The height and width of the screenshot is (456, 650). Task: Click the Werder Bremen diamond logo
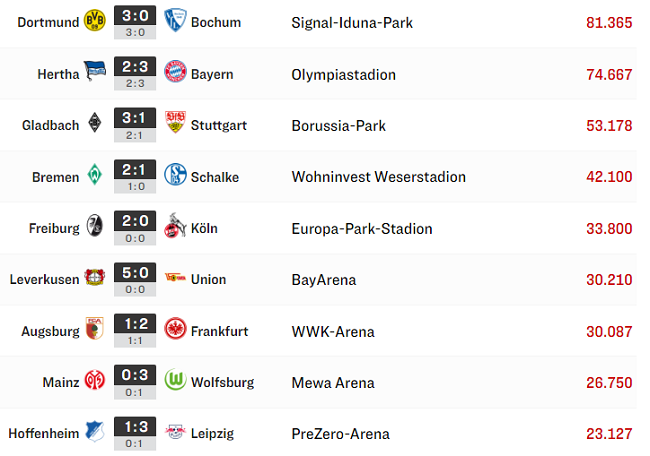coord(95,174)
